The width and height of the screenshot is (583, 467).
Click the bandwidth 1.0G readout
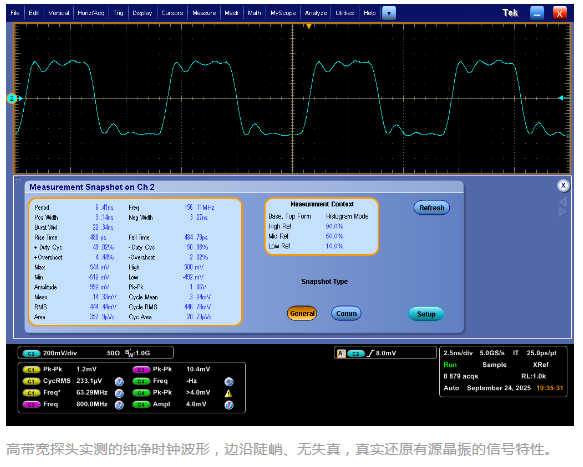coord(138,353)
